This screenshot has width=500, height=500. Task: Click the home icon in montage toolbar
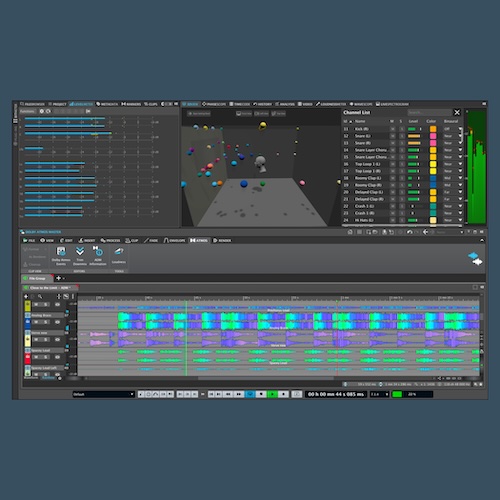point(350,232)
